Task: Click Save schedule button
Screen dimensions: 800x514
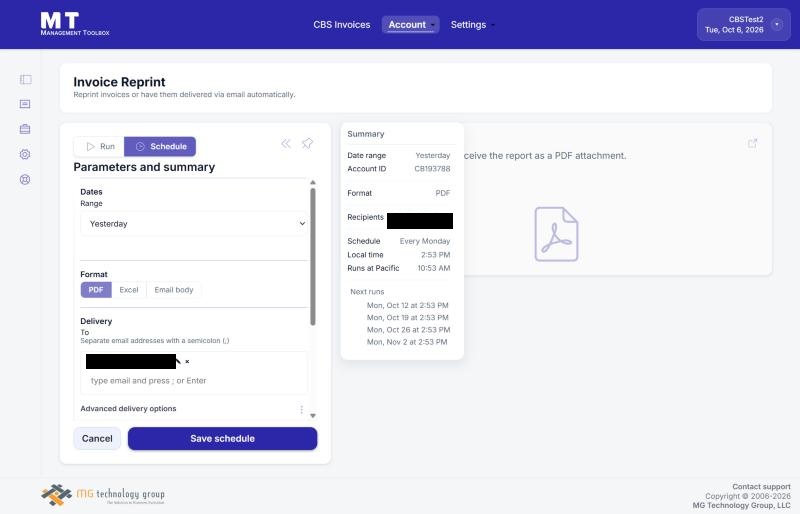Action: point(222,438)
